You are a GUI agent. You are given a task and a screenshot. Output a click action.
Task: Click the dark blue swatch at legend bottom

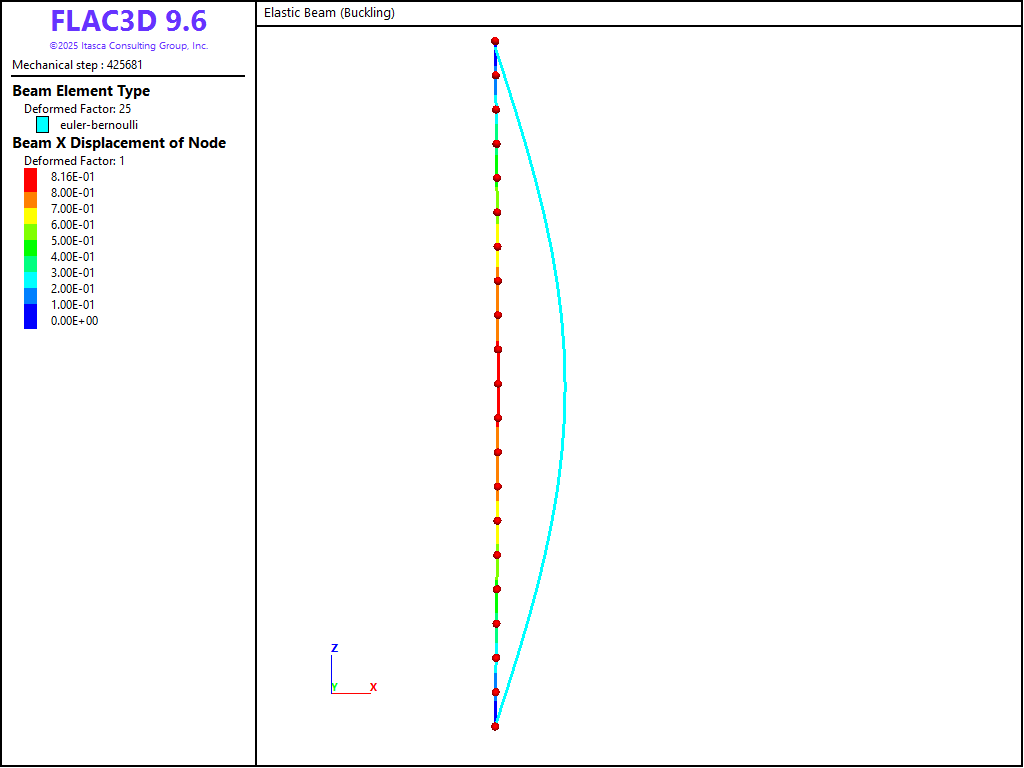(x=30, y=317)
